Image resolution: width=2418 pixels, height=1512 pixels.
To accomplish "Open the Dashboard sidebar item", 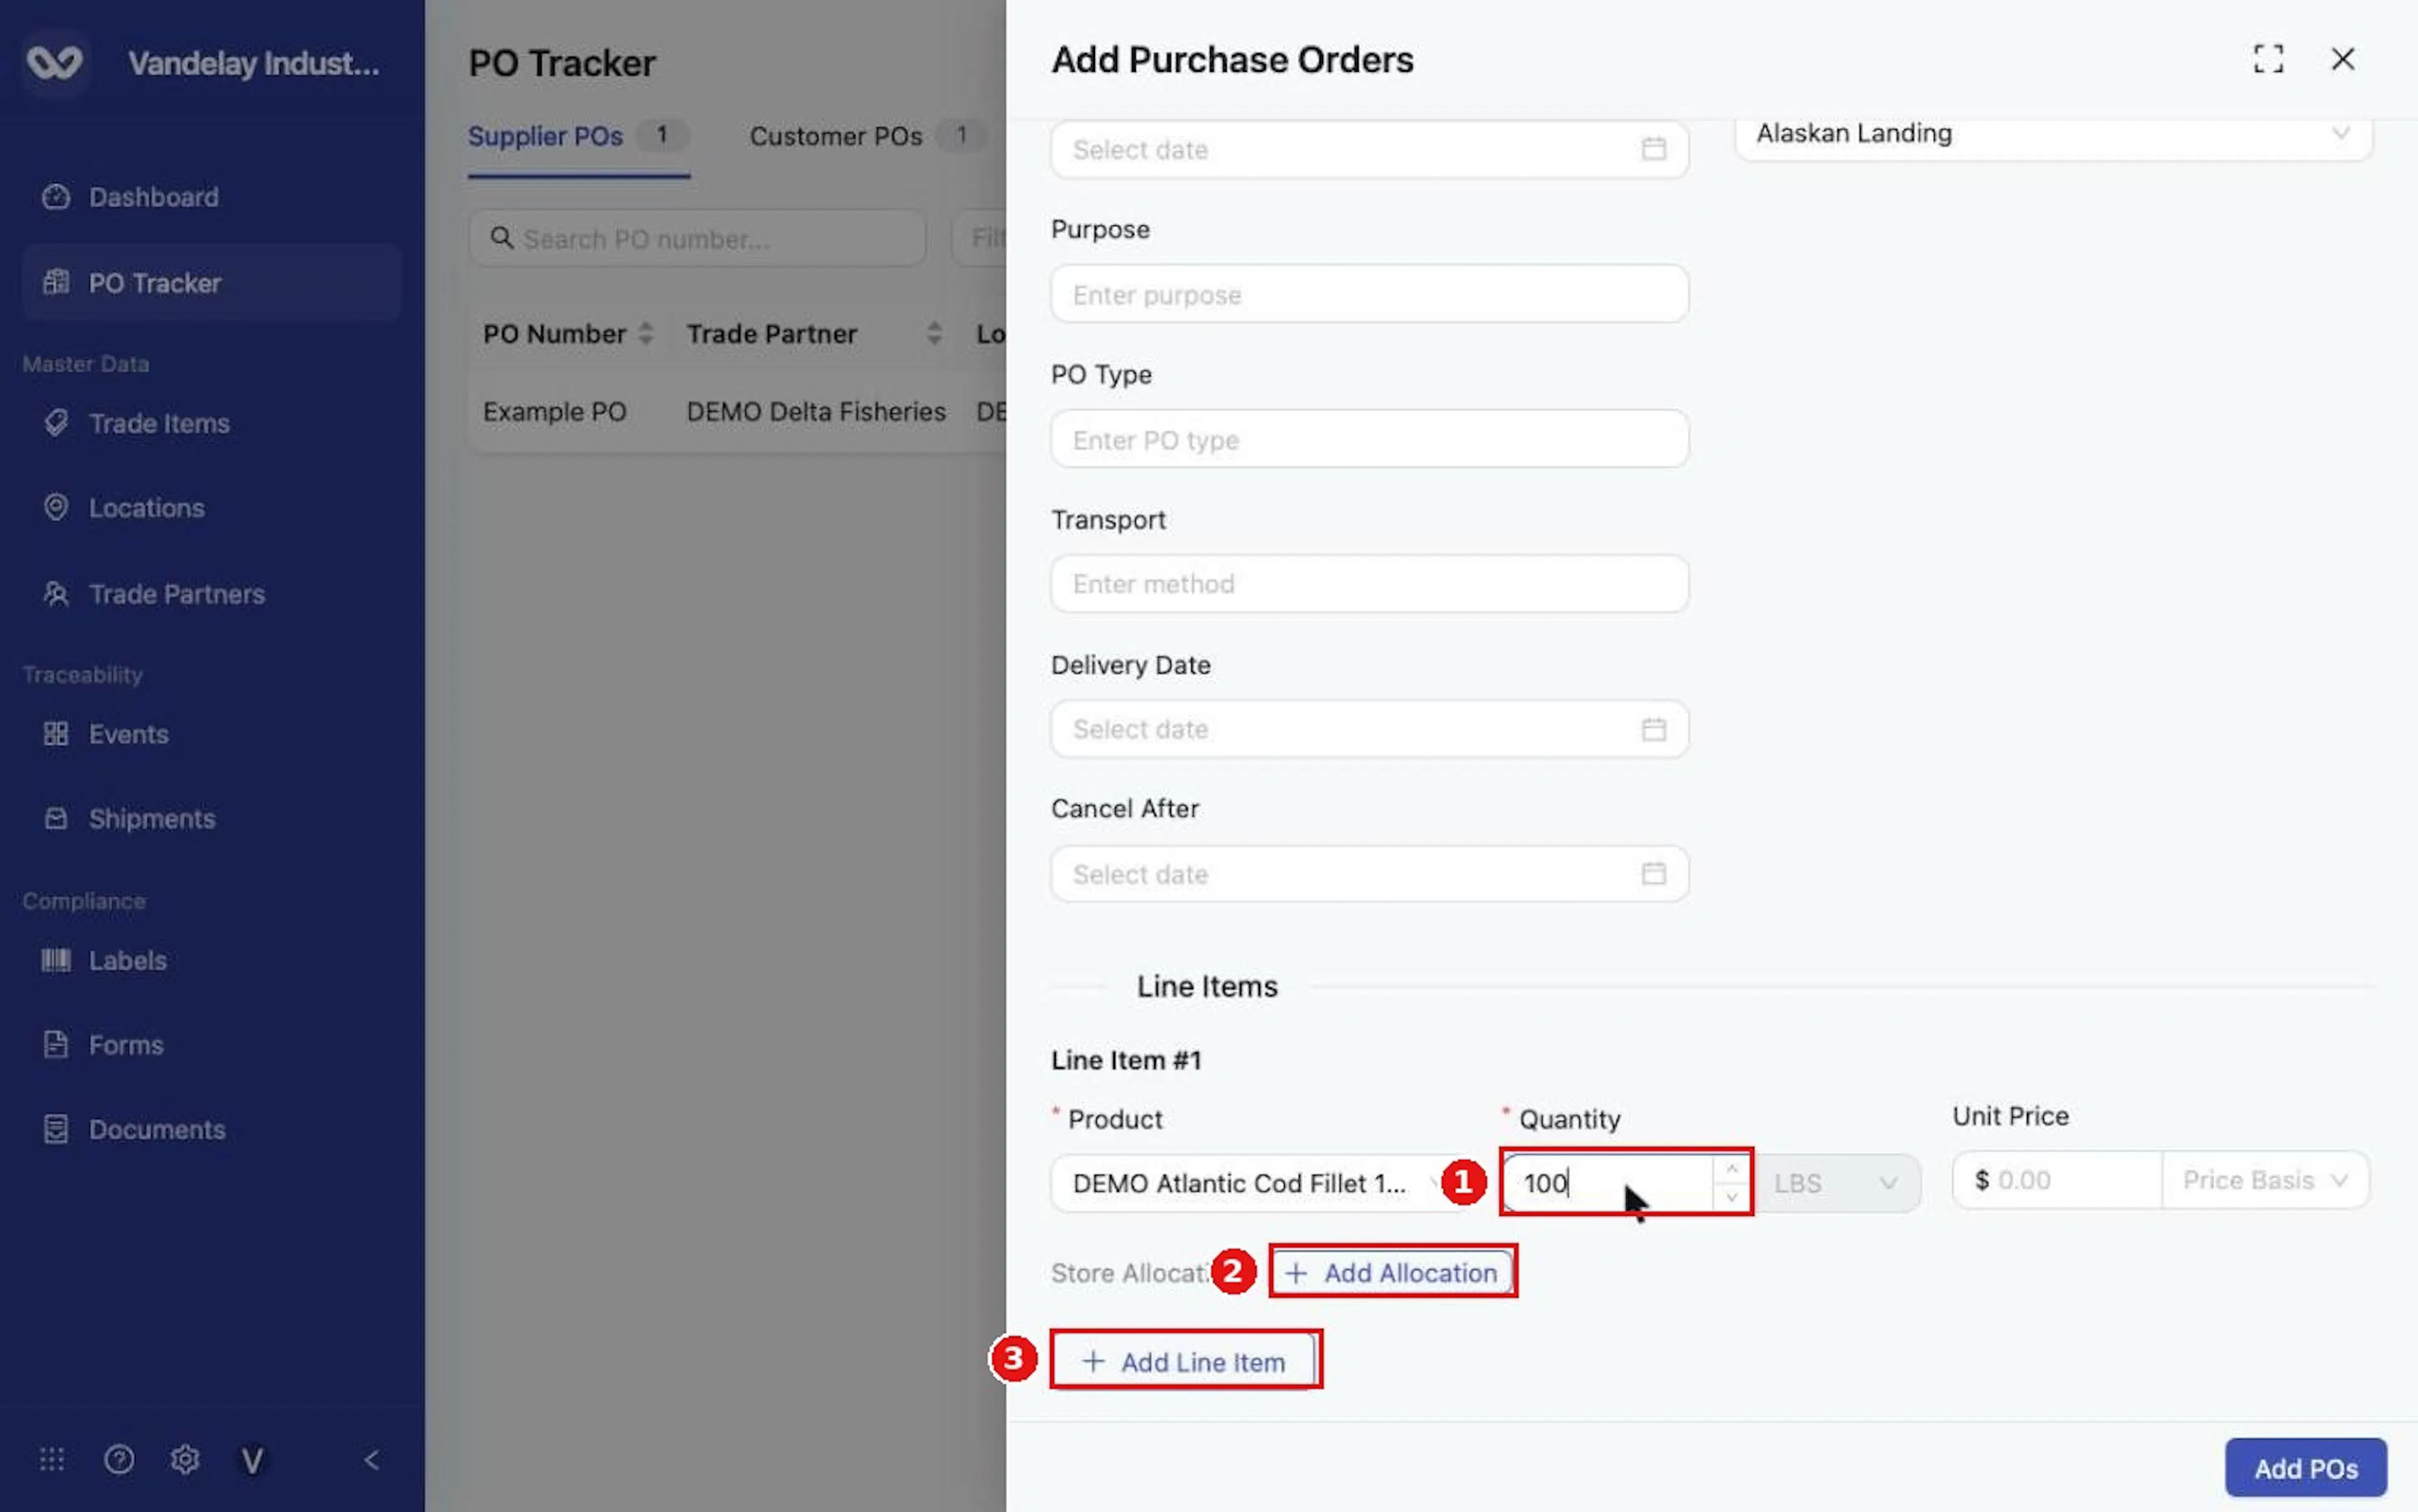I will coord(211,197).
